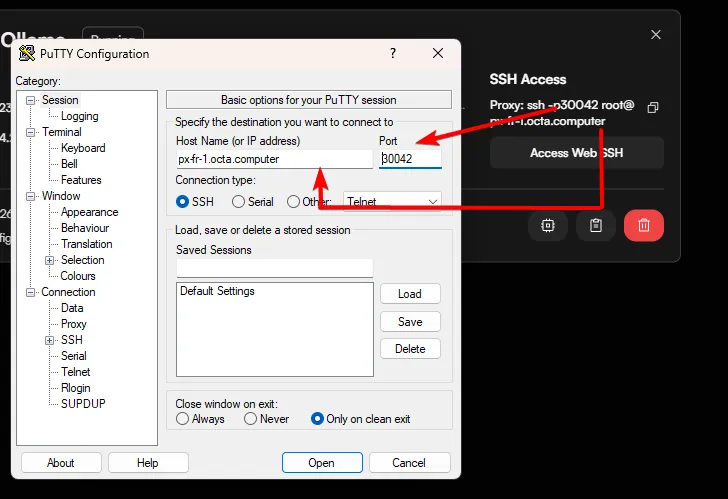Select Default Settings in saved sessions list

(217, 291)
